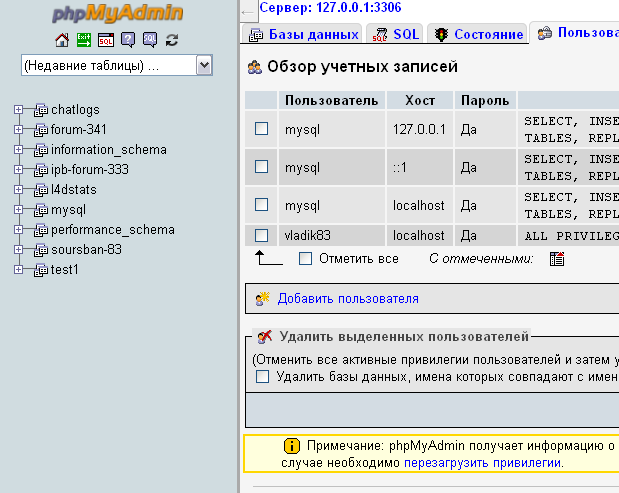The width and height of the screenshot is (619, 493).
Task: Click the green Exit logout icon
Action: click(84, 40)
